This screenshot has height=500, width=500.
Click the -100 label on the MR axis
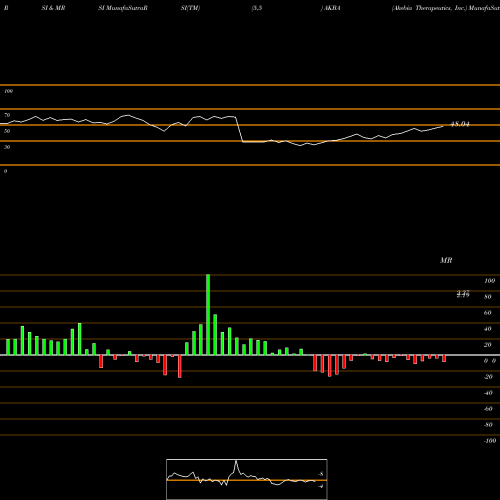click(x=490, y=441)
